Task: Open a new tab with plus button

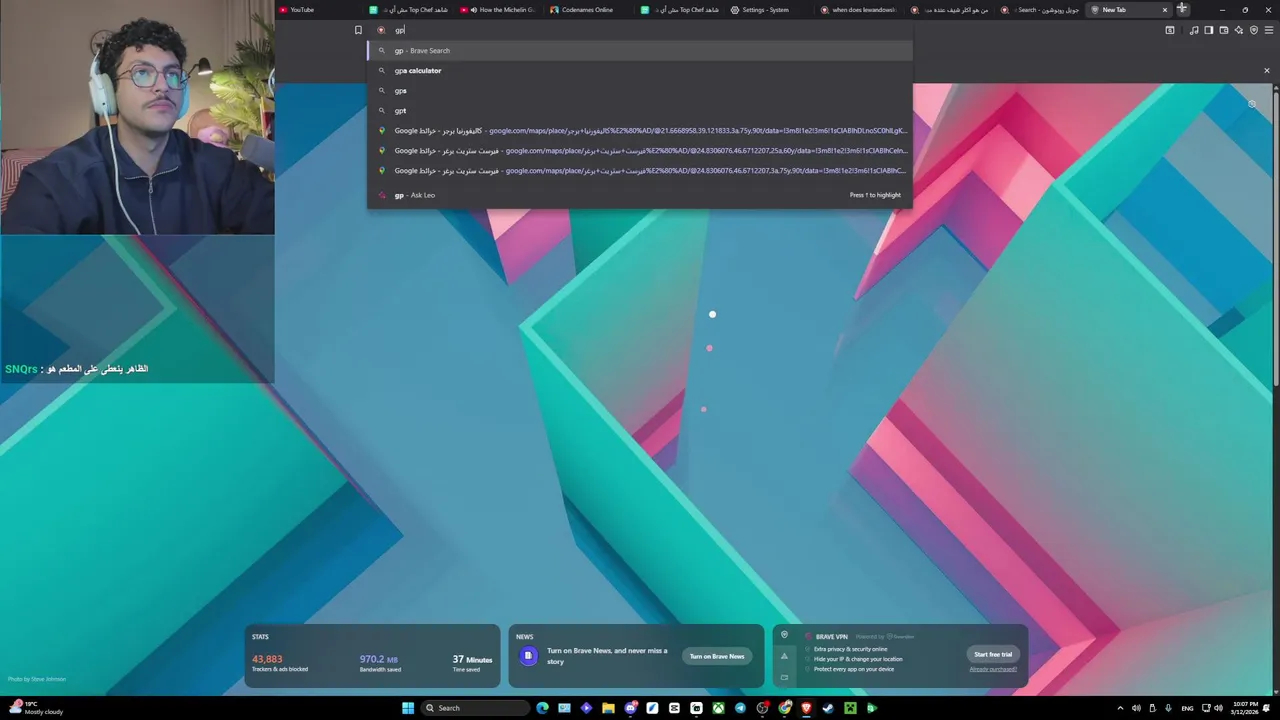Action: [x=1182, y=9]
